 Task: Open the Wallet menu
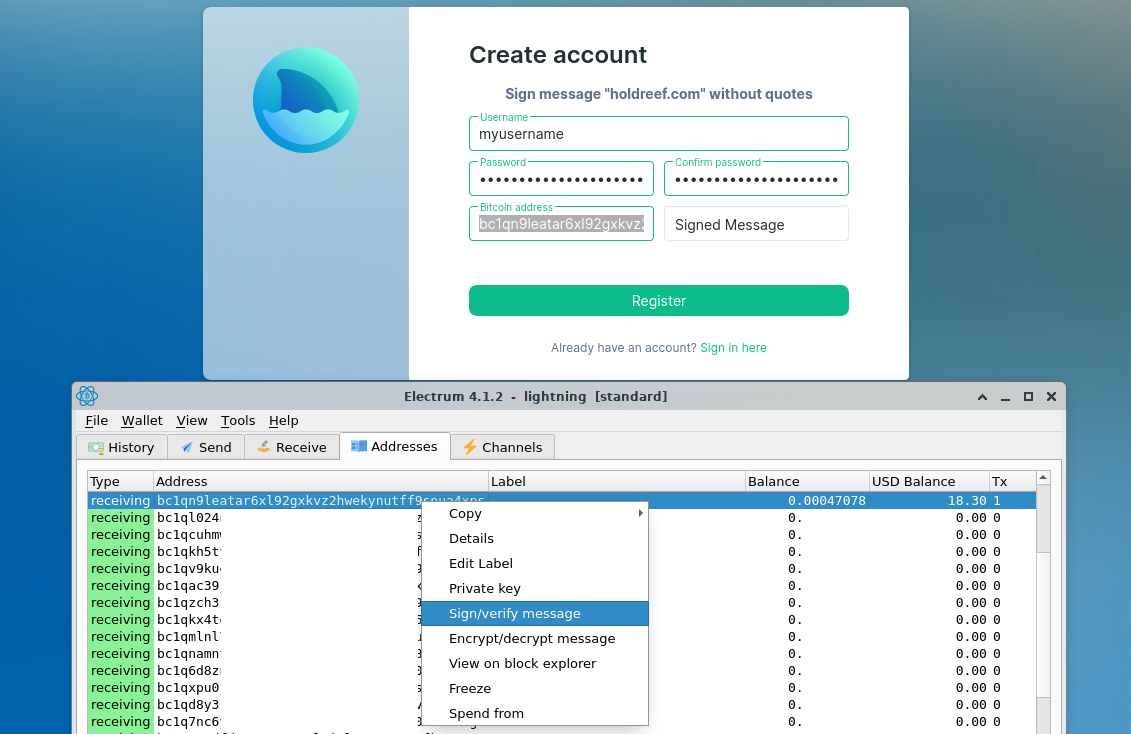[142, 421]
